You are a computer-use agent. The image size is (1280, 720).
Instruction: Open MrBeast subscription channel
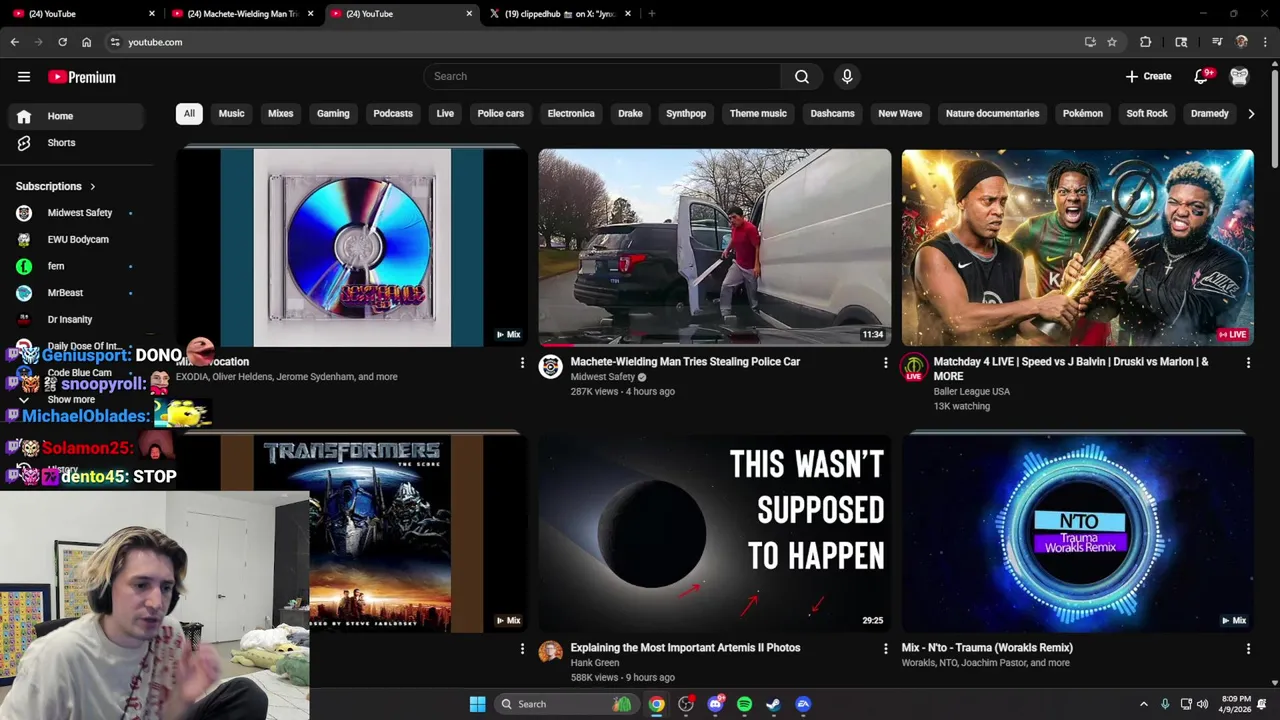[x=78, y=293]
